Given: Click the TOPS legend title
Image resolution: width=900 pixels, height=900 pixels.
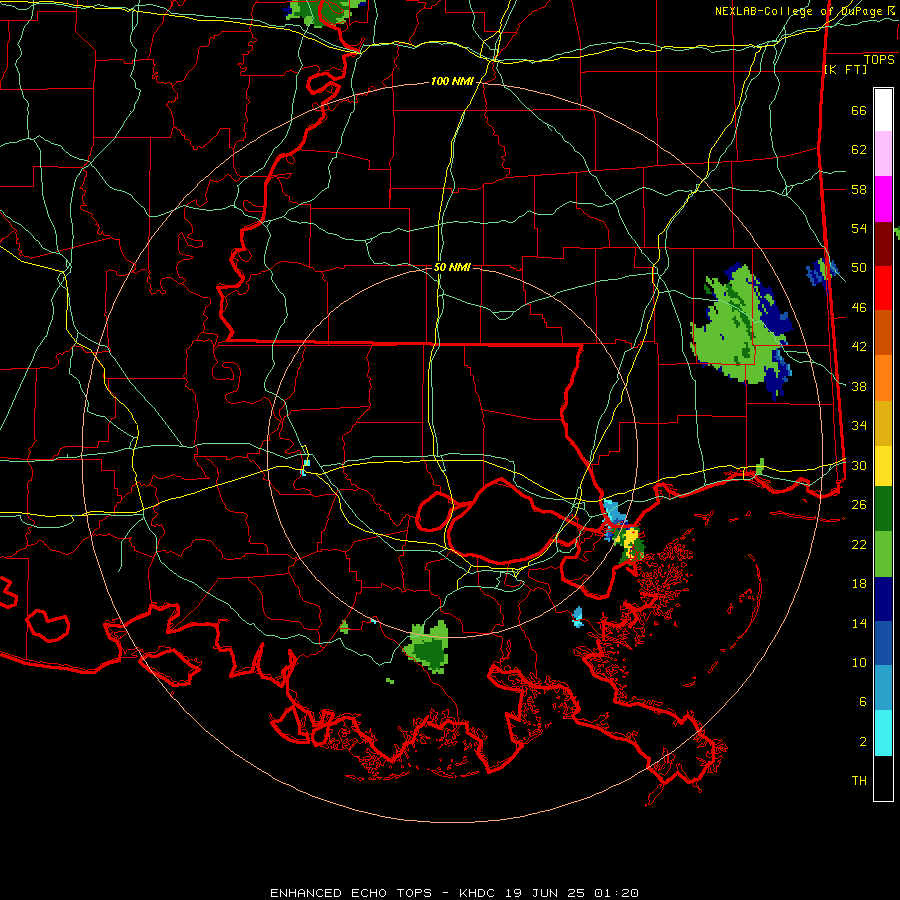Looking at the screenshot, I should (879, 60).
